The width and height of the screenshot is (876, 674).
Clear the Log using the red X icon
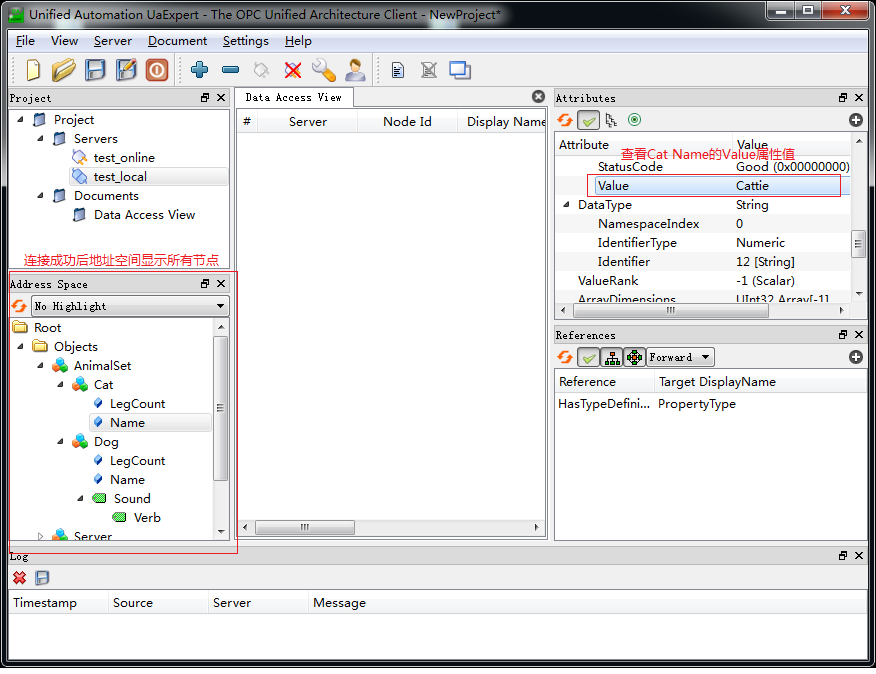click(x=19, y=578)
